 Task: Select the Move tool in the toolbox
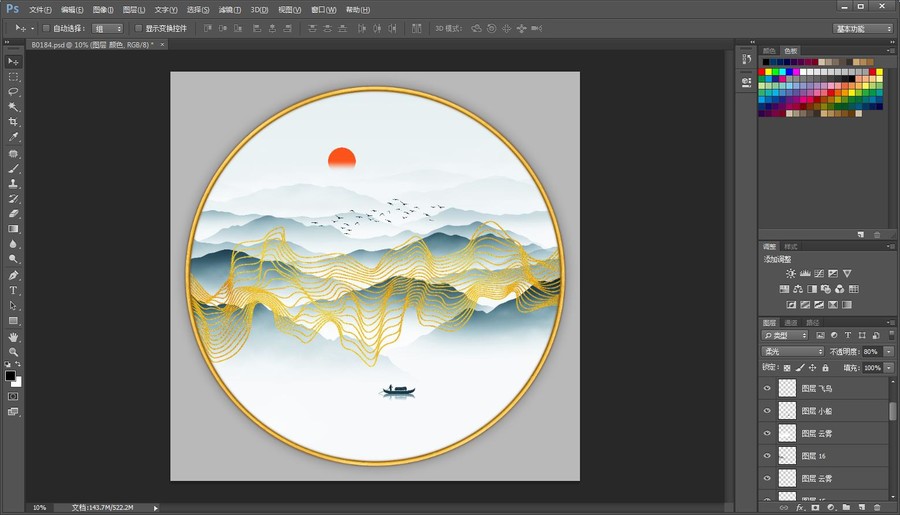click(x=13, y=61)
